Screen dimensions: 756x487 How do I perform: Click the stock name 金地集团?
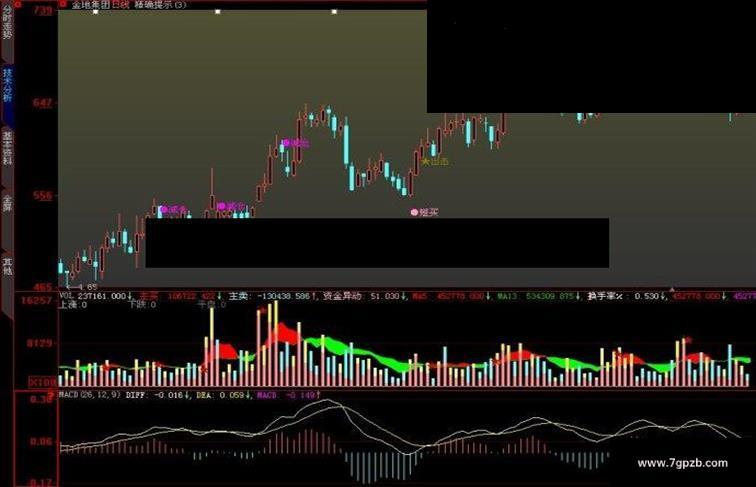click(91, 5)
